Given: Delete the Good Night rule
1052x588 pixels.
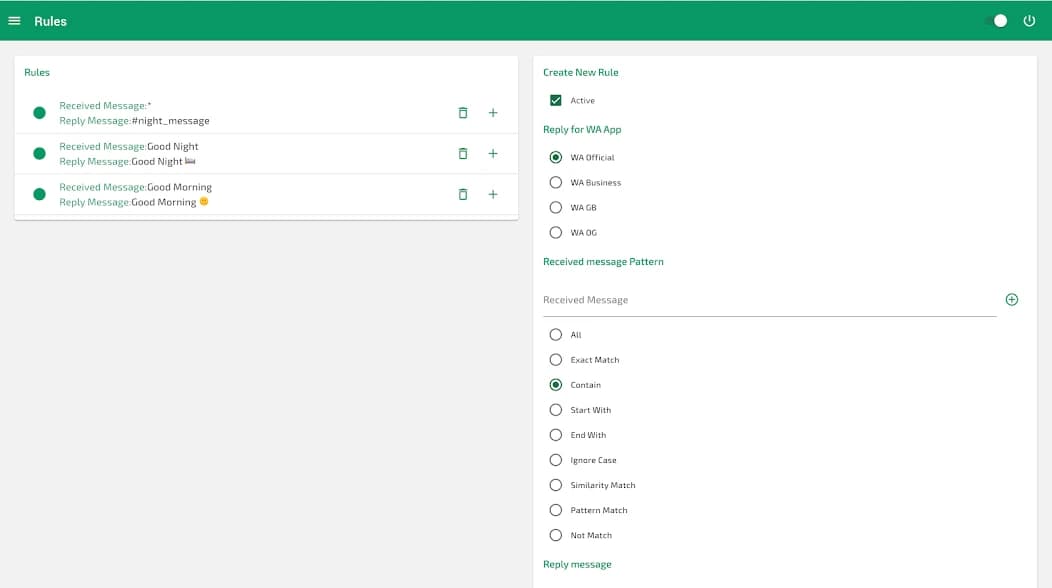Looking at the screenshot, I should click(463, 154).
